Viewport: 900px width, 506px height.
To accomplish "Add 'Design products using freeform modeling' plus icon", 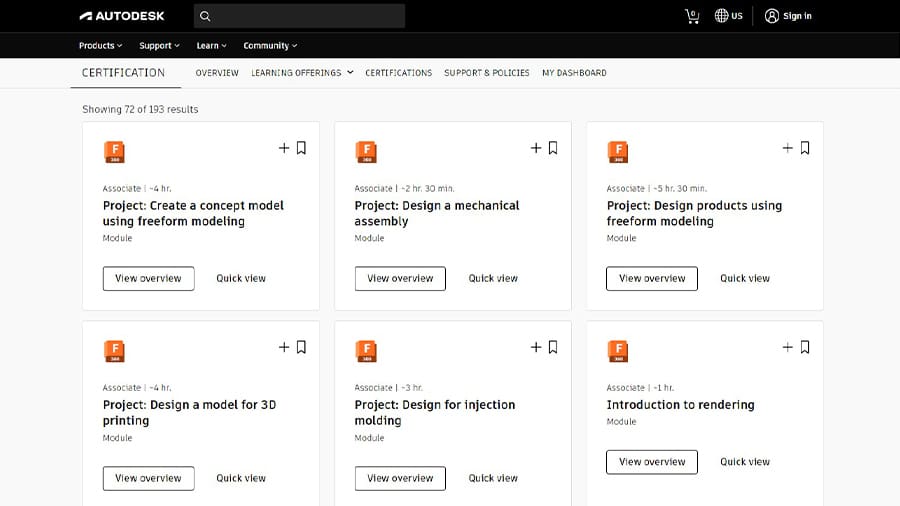I will [788, 148].
